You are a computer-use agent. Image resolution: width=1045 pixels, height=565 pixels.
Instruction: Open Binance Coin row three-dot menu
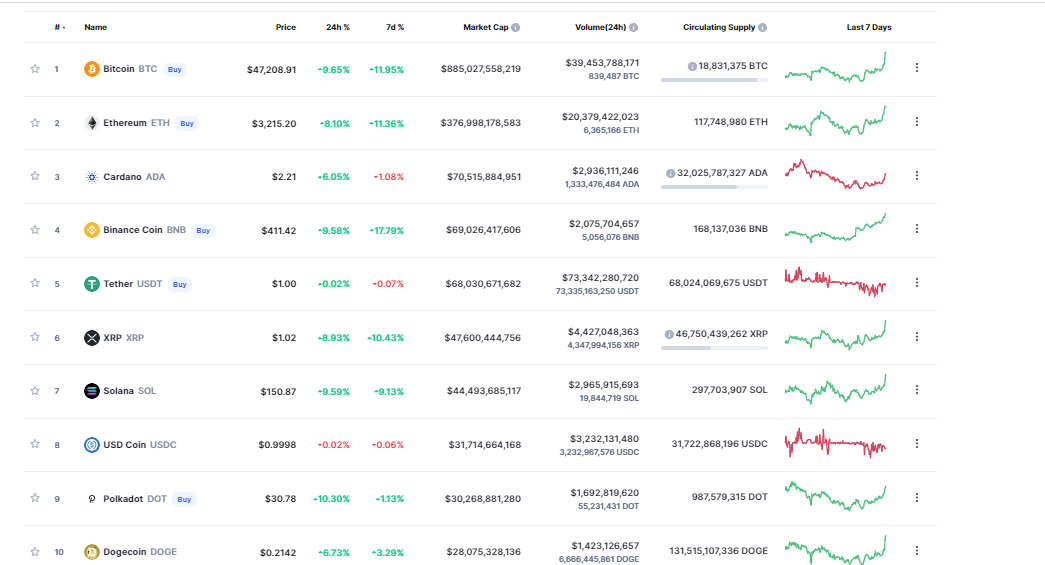916,229
